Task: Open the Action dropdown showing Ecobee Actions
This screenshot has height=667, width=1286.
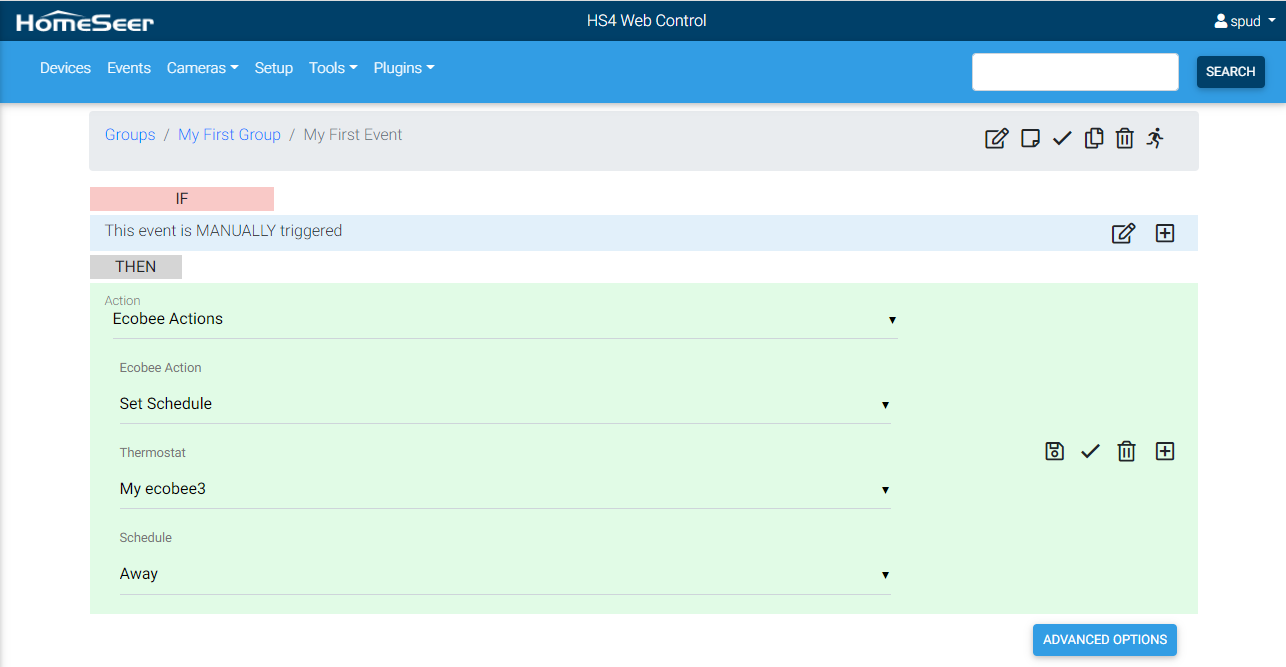Action: (504, 319)
